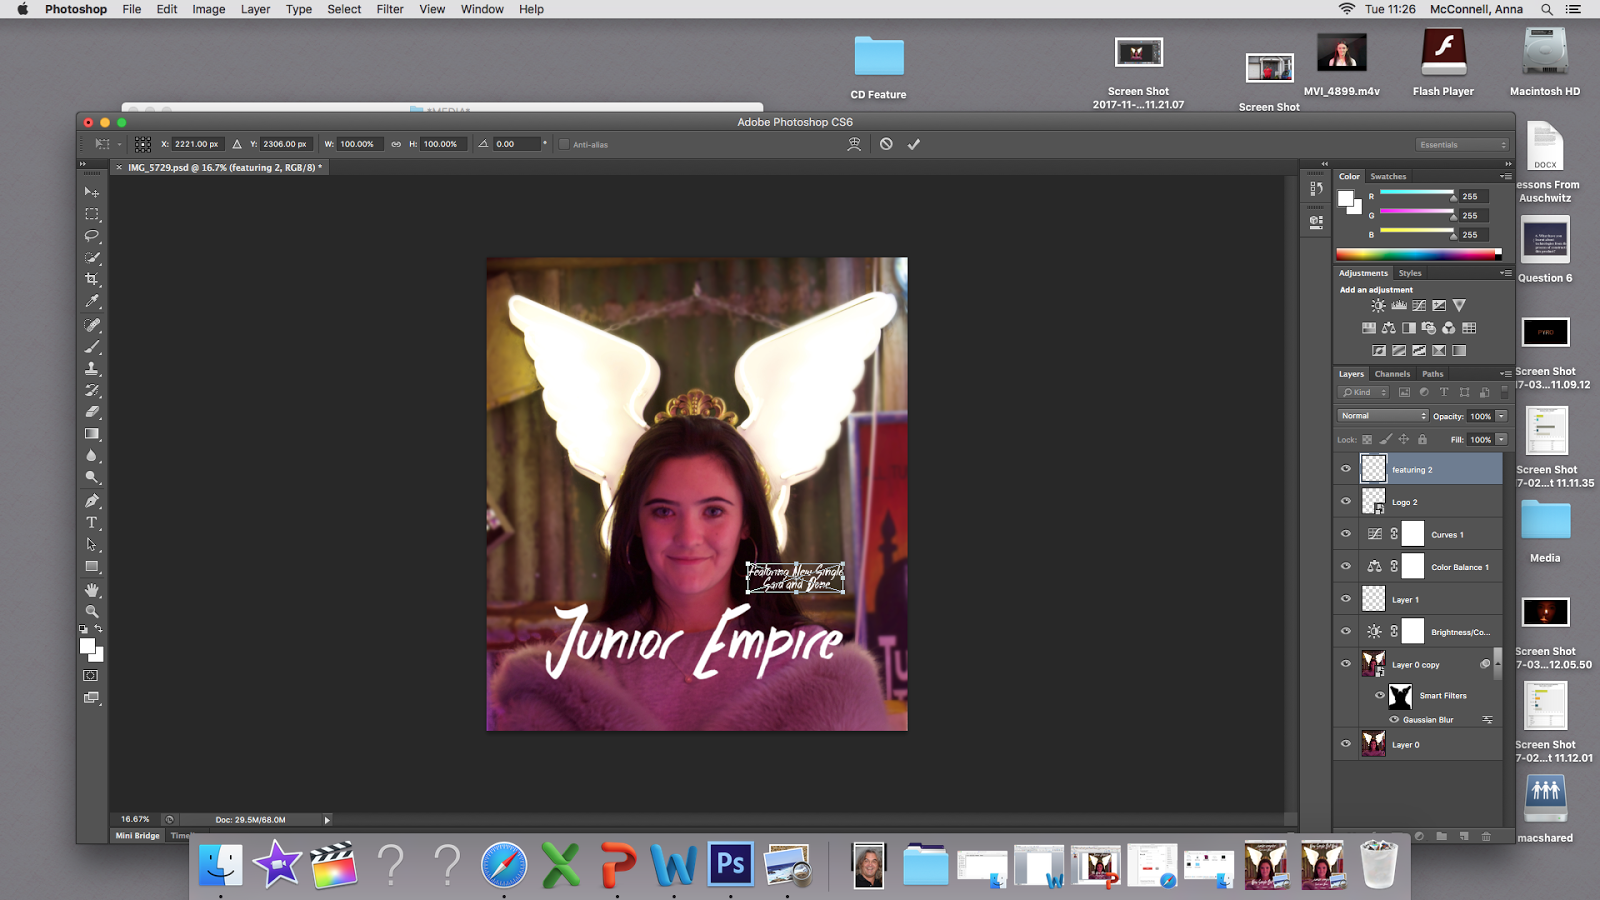Open Safari from the dock
Screen dimensions: 1600x900
point(504,864)
